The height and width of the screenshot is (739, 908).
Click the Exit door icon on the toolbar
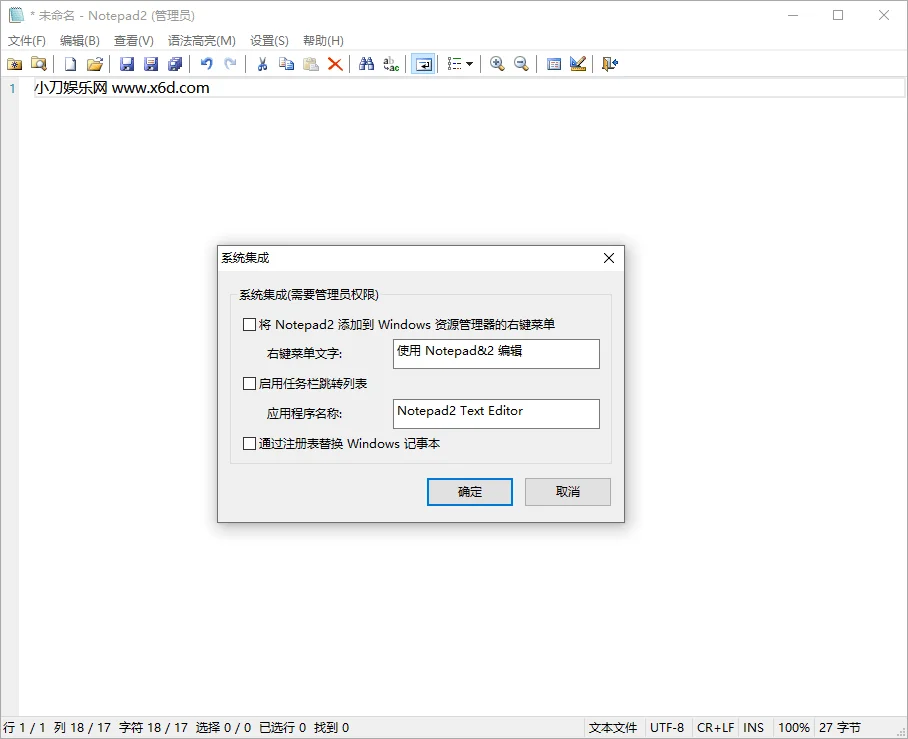click(x=608, y=63)
